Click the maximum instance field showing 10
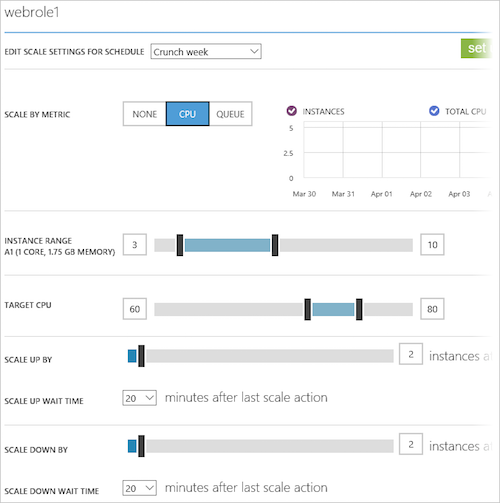 point(432,245)
